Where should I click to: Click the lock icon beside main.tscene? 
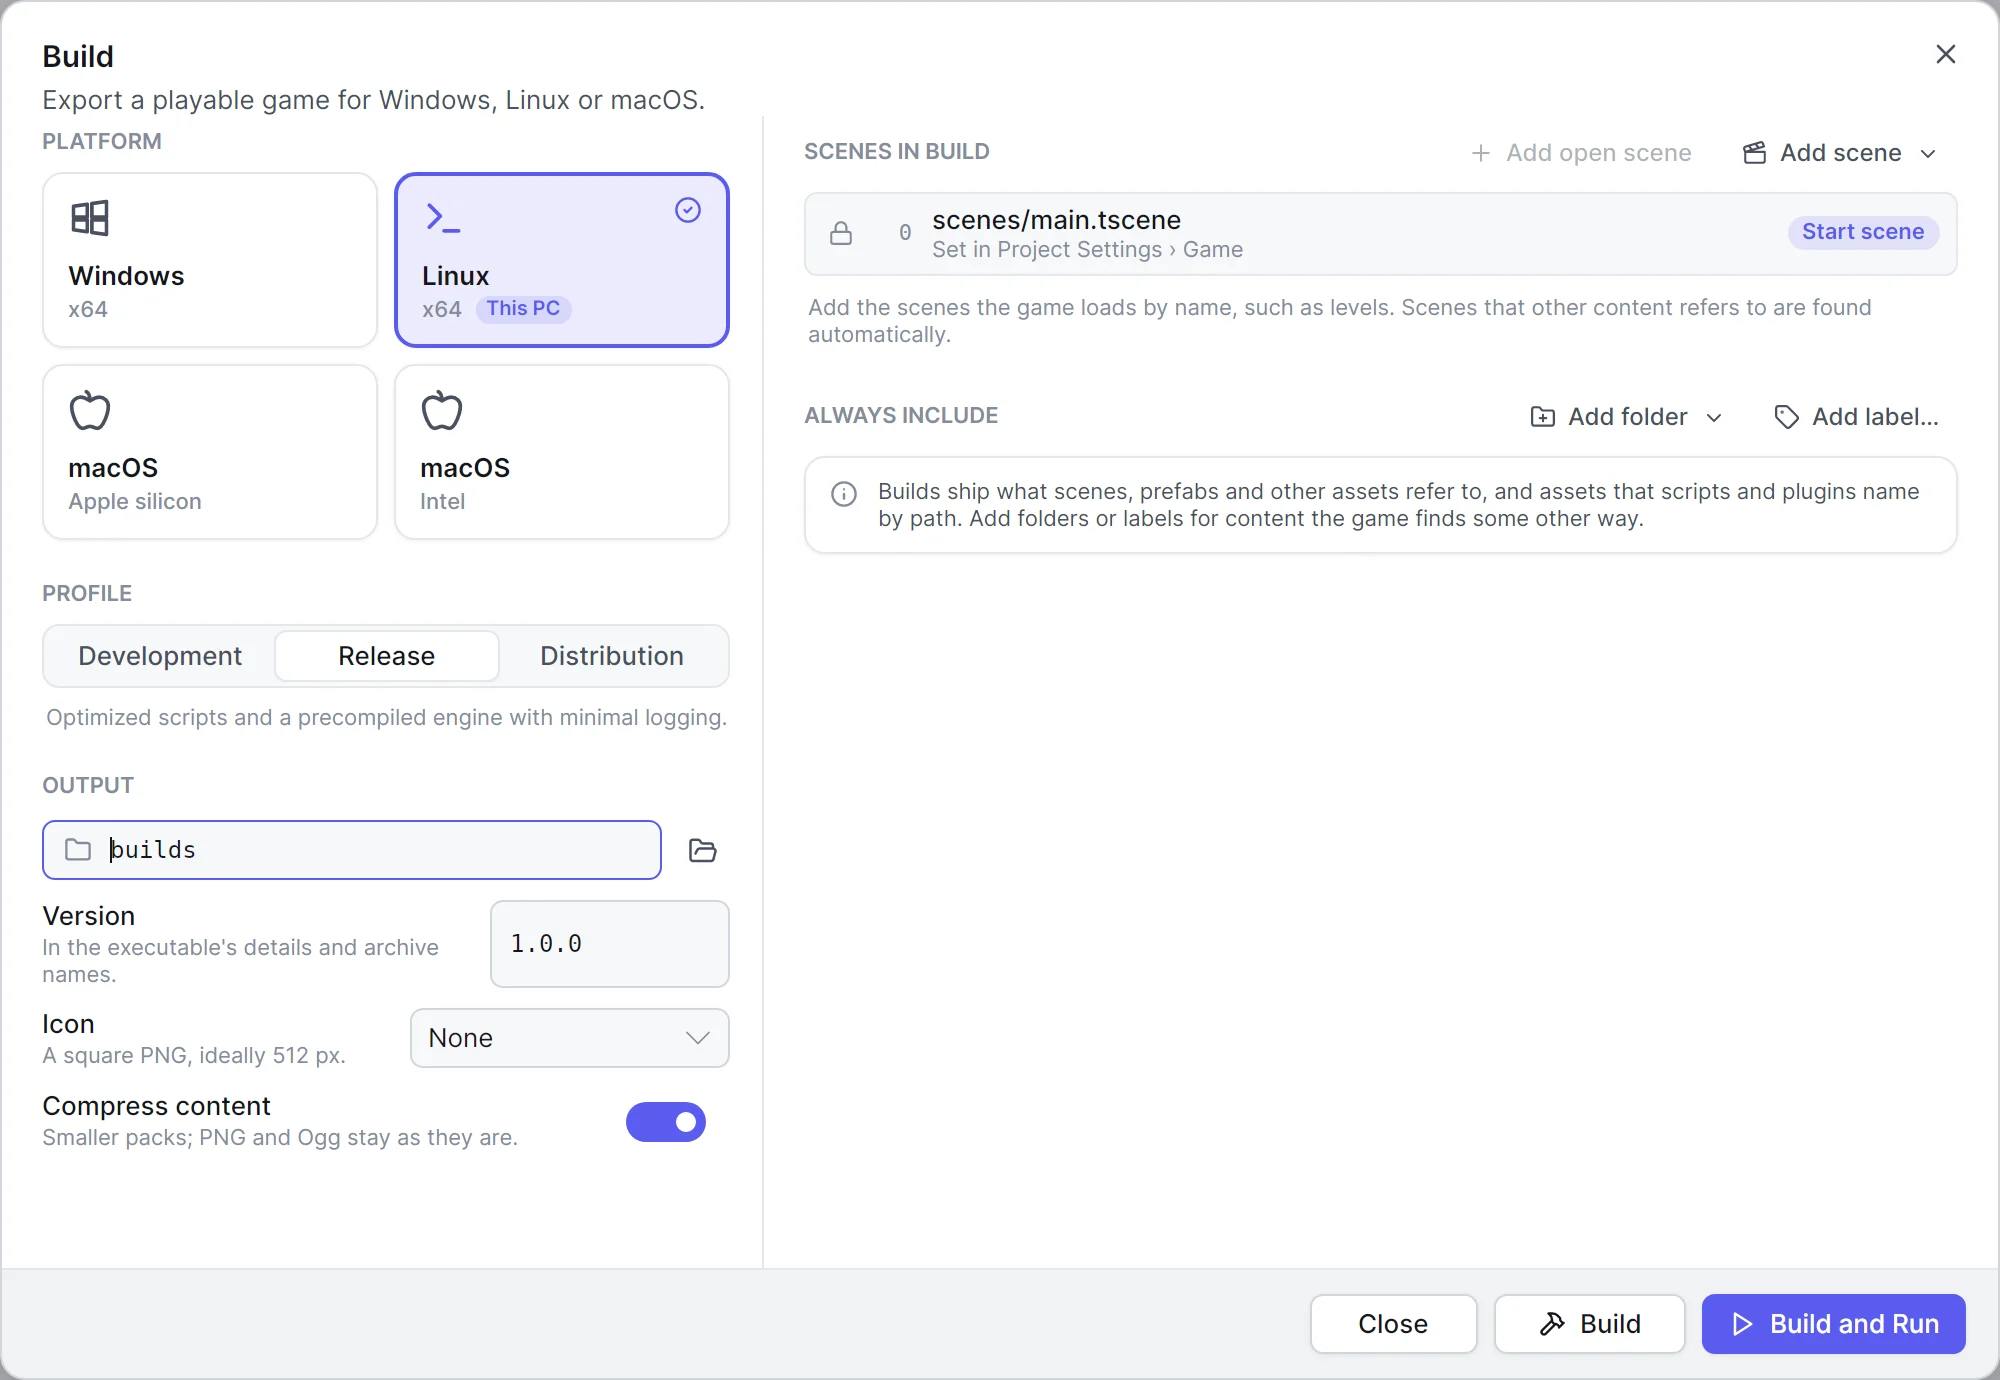coord(841,233)
